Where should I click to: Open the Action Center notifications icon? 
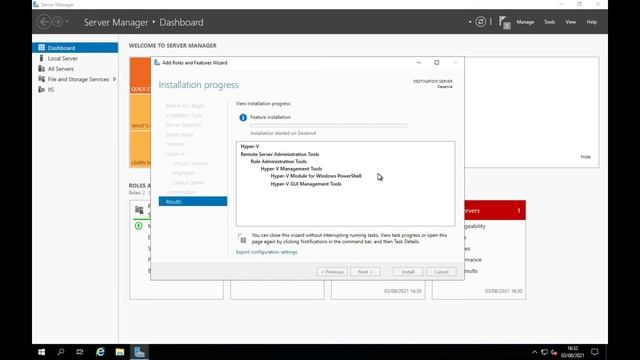tap(595, 352)
